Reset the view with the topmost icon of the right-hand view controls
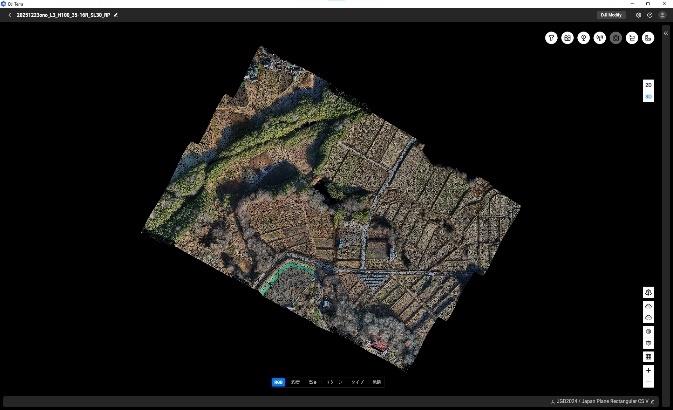 (648, 292)
